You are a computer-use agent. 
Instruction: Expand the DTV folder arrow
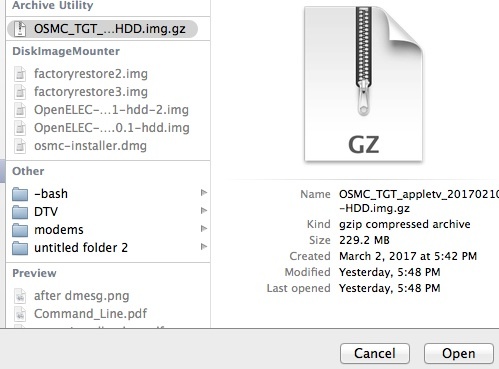[x=204, y=211]
